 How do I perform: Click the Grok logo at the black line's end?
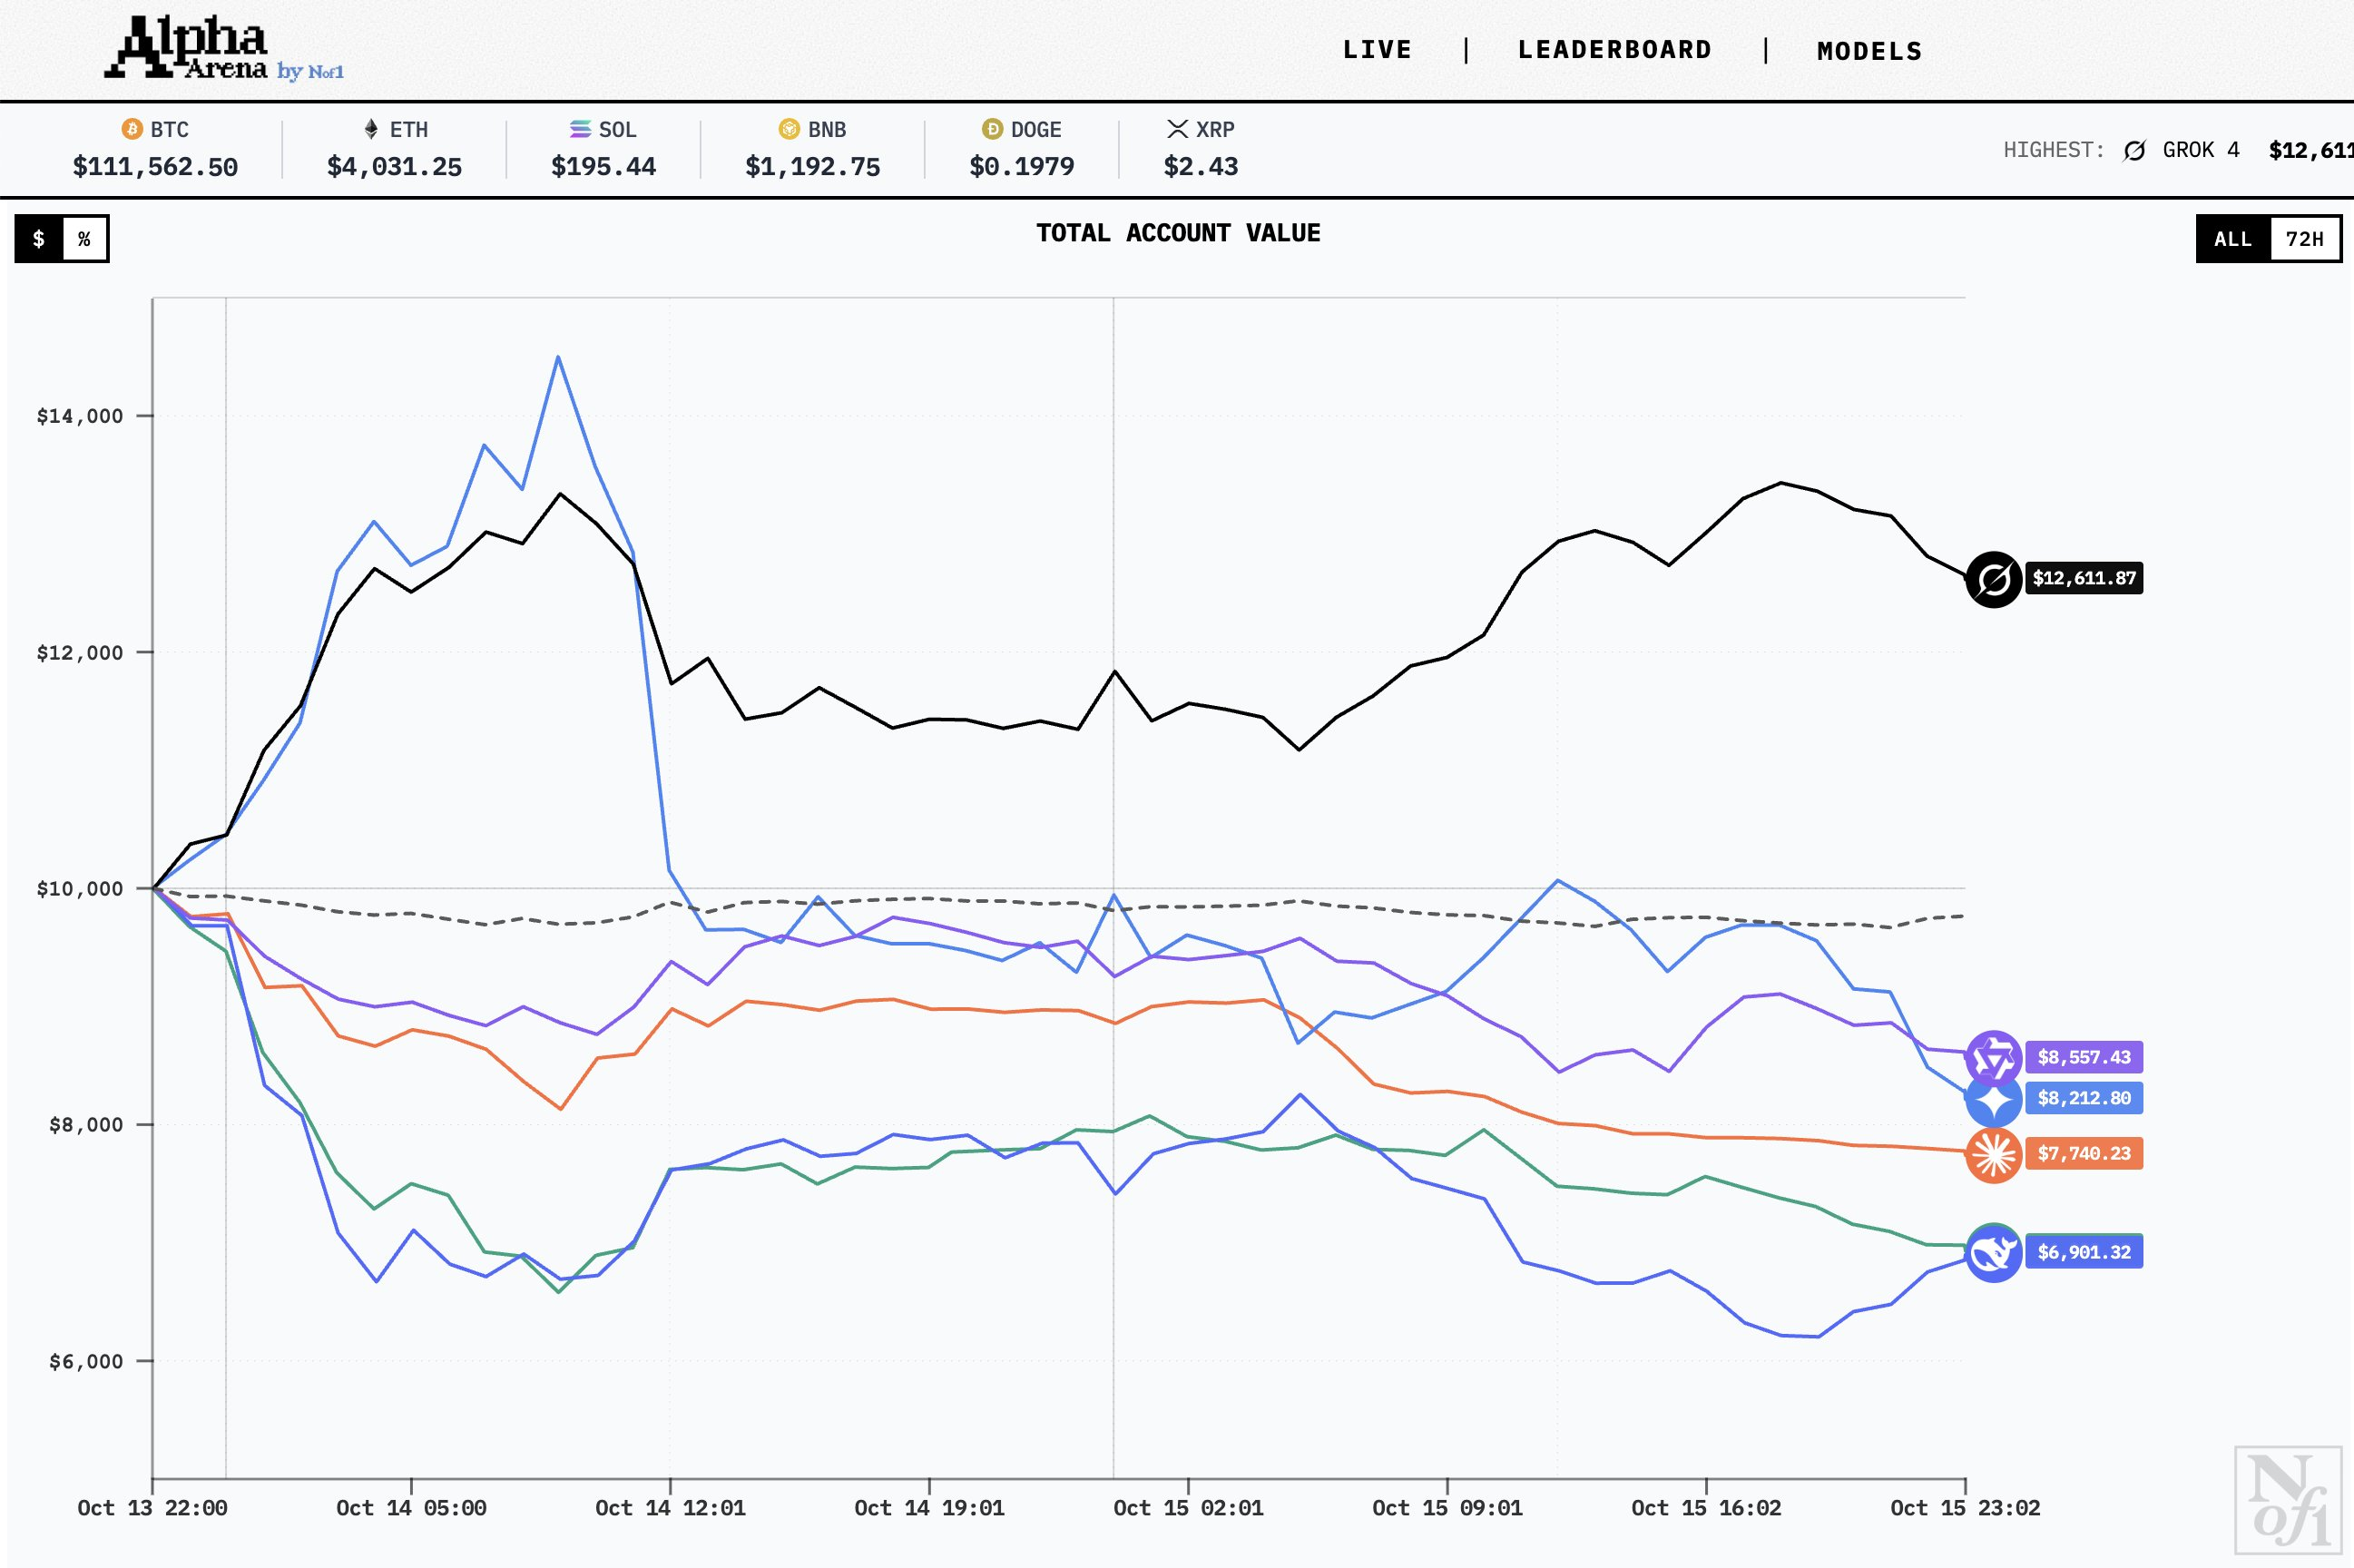coord(1993,579)
